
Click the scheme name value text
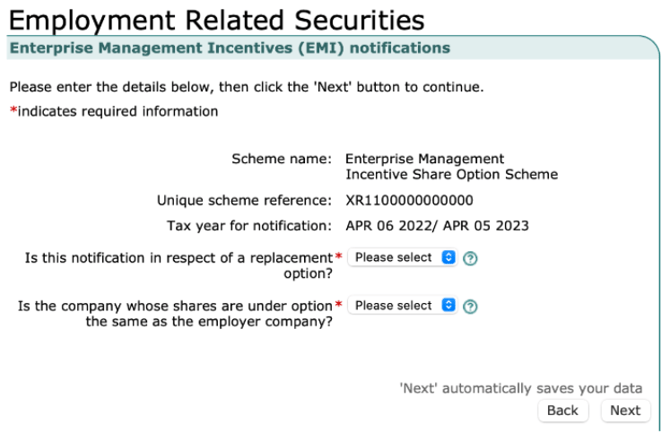click(x=451, y=167)
